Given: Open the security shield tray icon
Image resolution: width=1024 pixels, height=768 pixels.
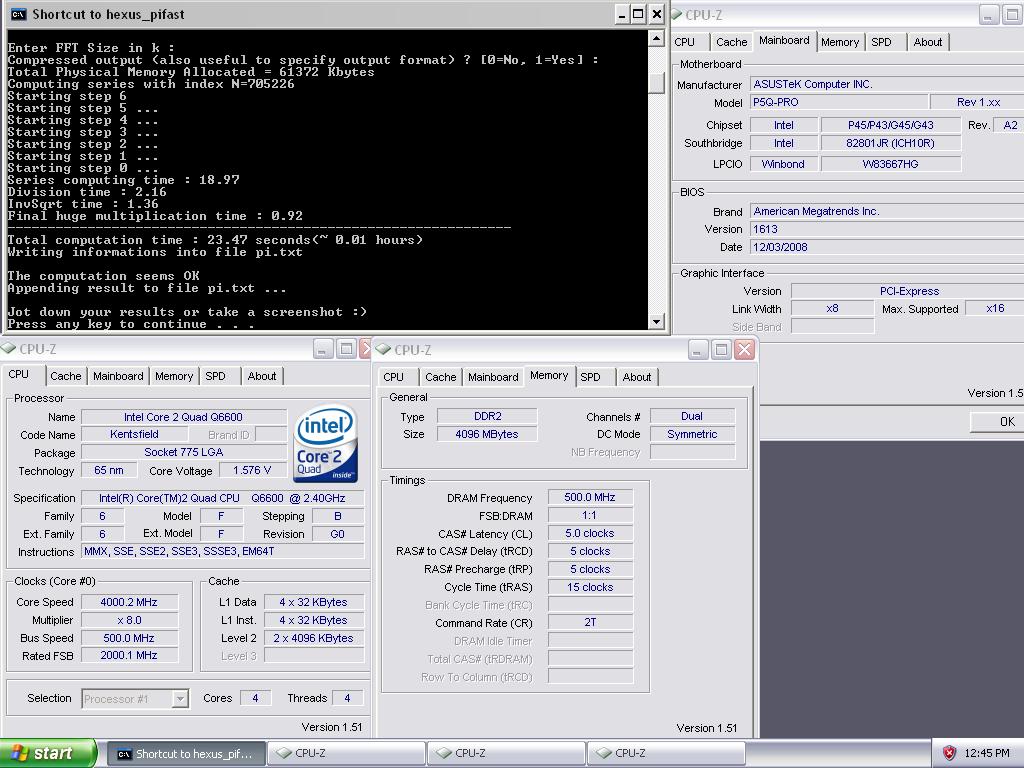Looking at the screenshot, I should (x=950, y=753).
